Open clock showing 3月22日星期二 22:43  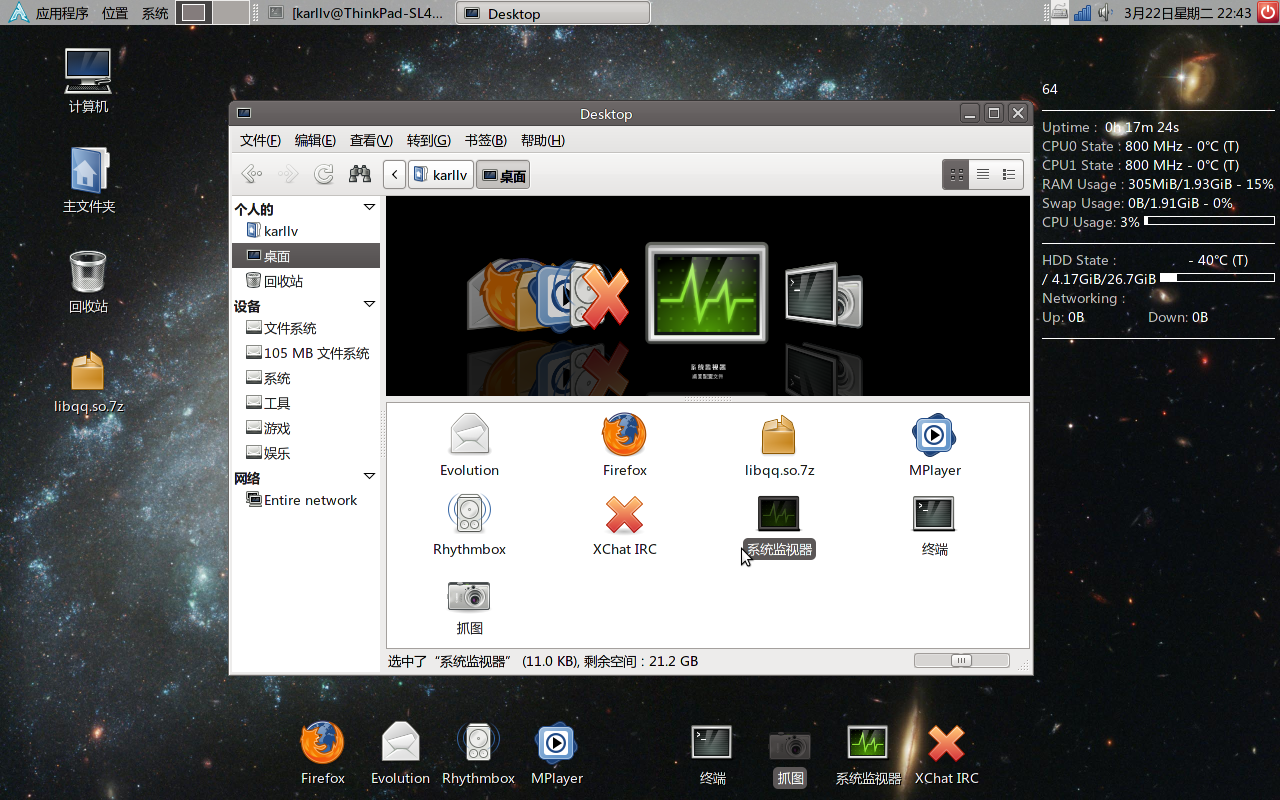click(1187, 13)
